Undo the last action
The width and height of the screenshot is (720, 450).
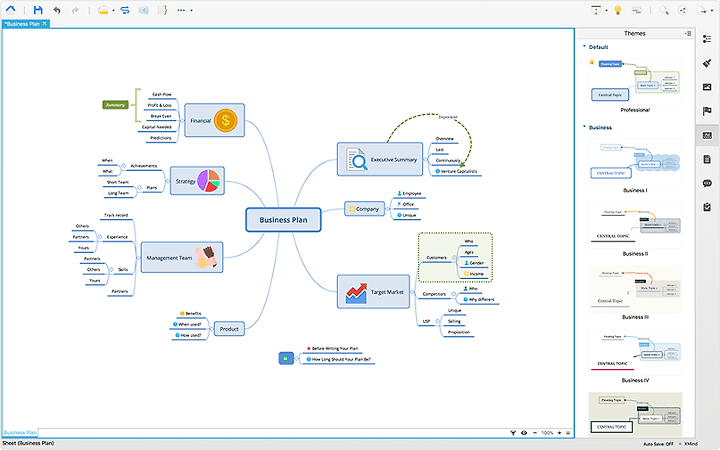57,10
